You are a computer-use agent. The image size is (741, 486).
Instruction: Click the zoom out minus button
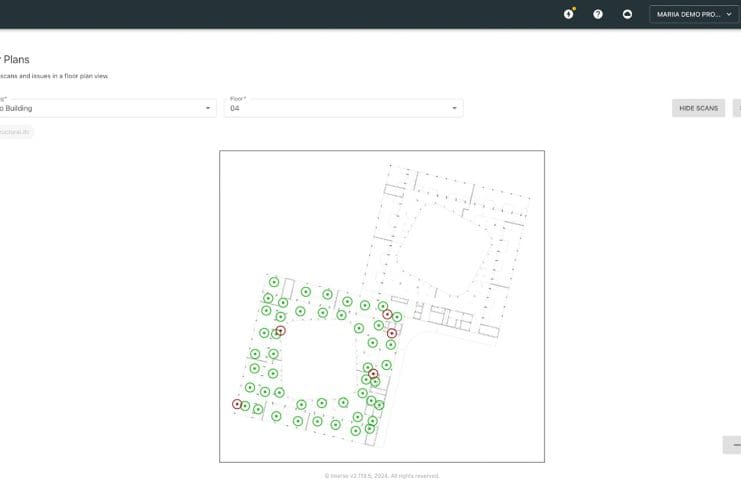(x=735, y=444)
